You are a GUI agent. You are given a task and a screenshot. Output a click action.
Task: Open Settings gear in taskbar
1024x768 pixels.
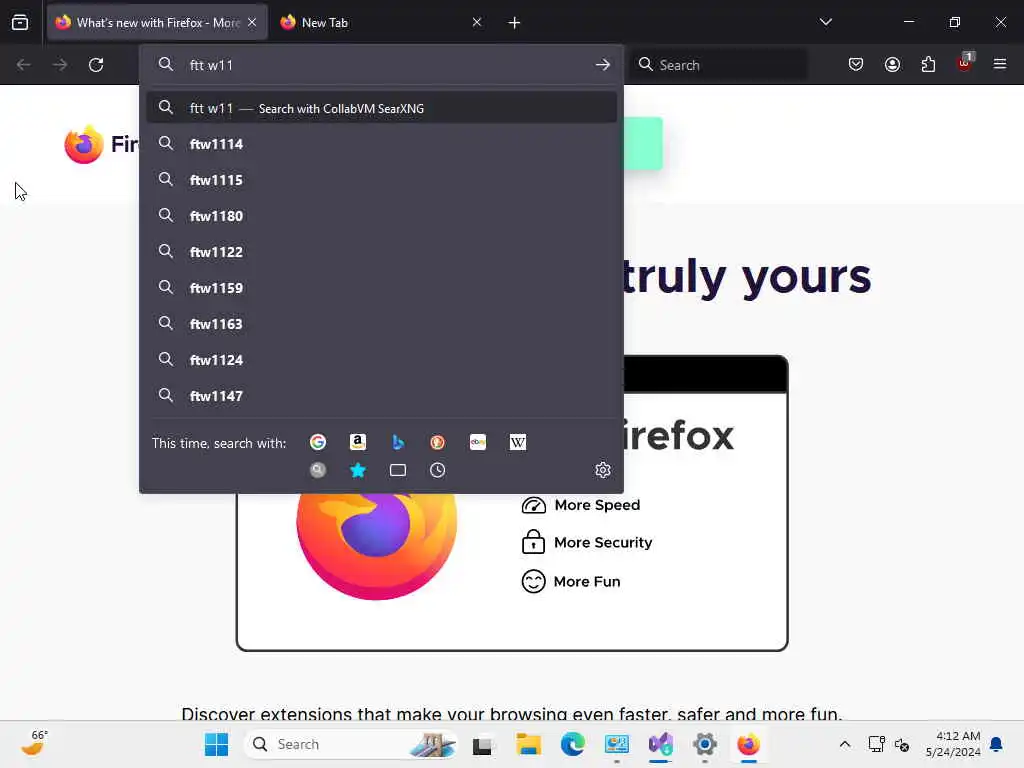point(705,744)
